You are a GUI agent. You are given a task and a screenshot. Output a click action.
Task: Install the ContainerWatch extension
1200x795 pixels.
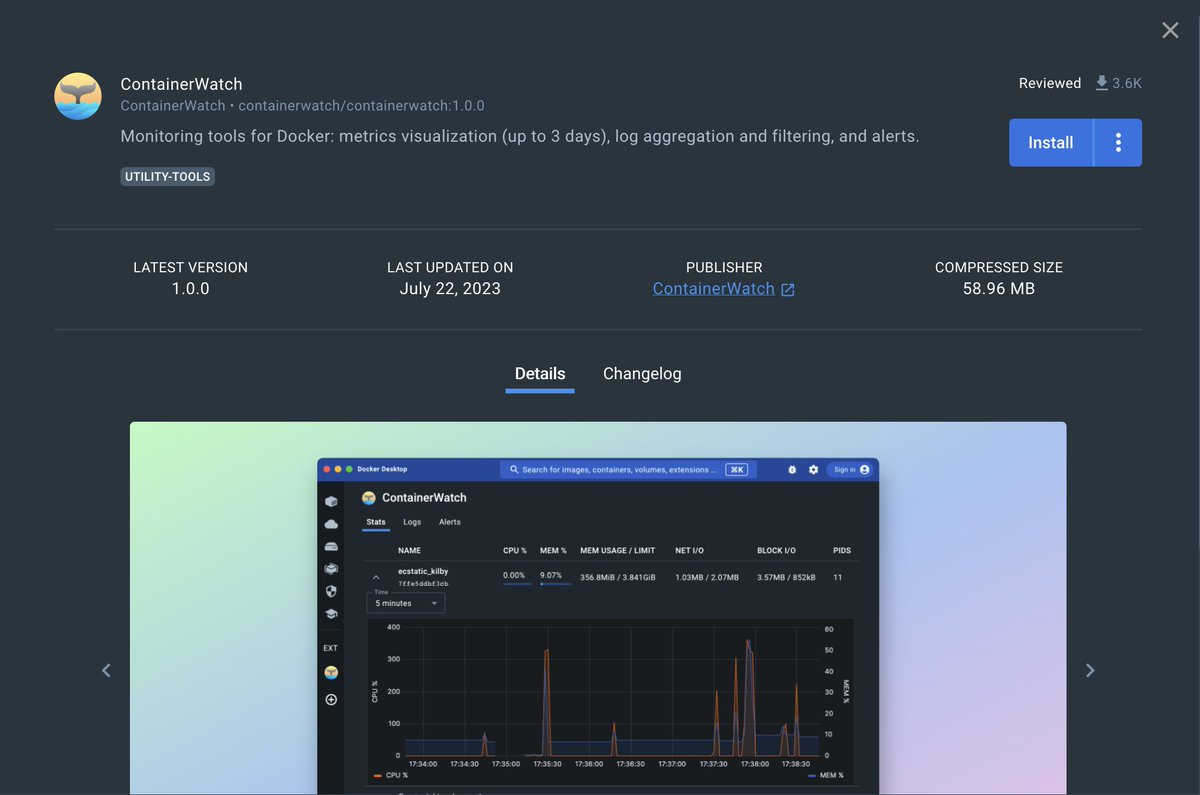click(x=1051, y=143)
